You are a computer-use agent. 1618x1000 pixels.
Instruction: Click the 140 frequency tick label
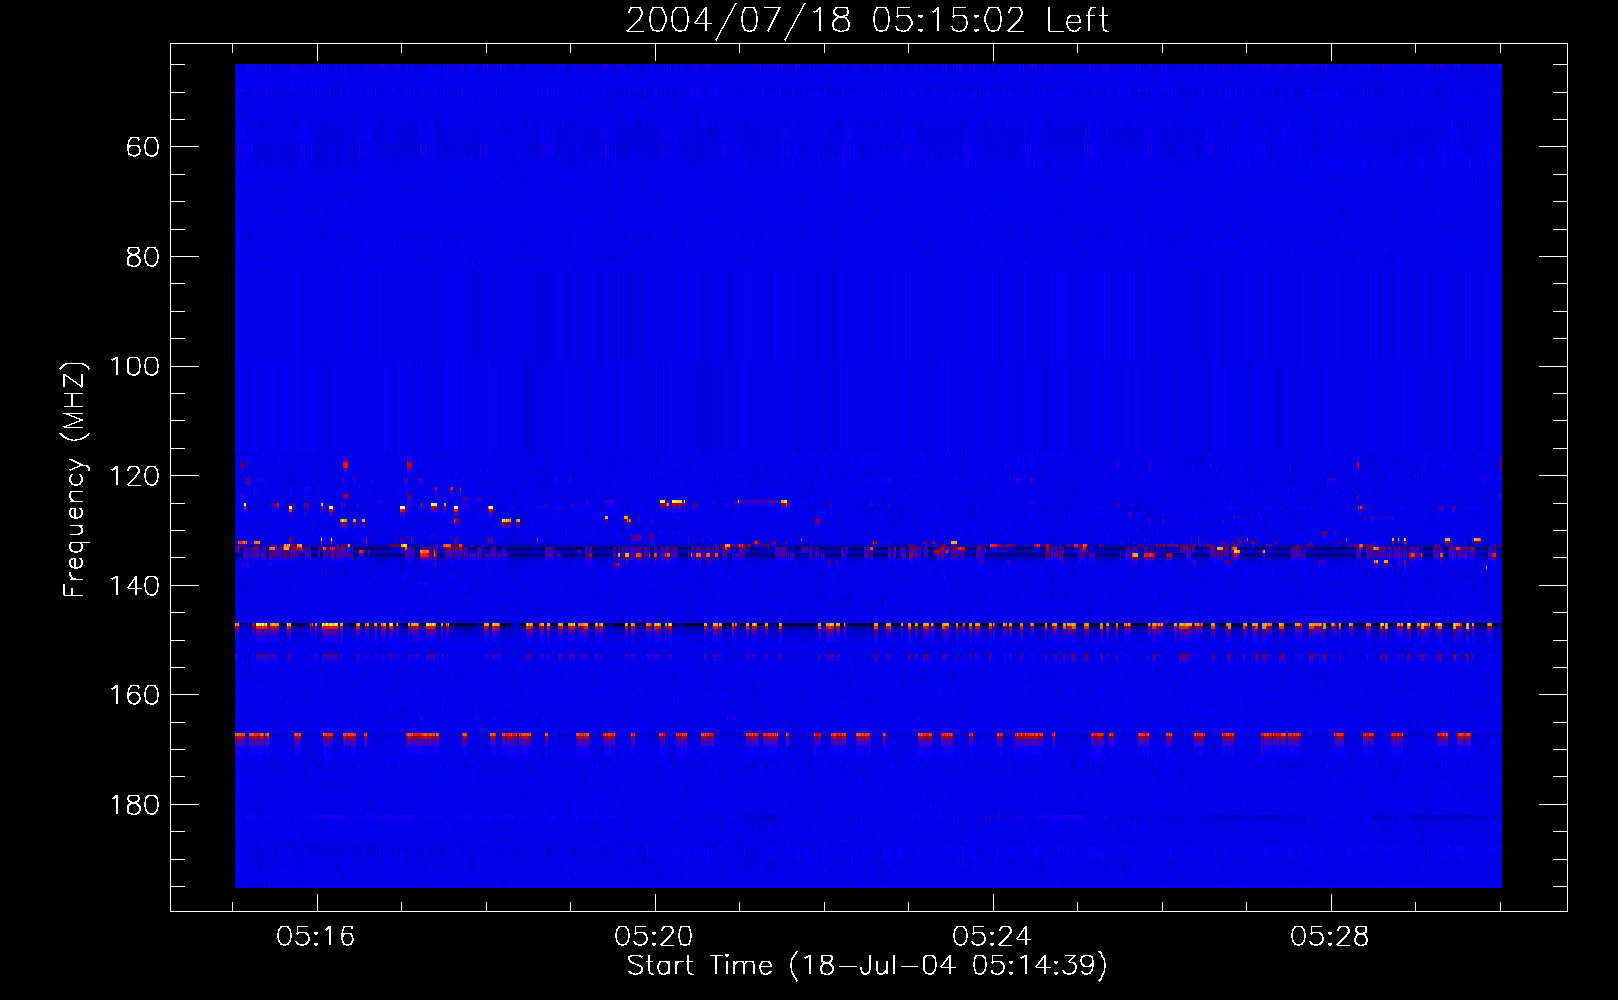pyautogui.click(x=134, y=586)
